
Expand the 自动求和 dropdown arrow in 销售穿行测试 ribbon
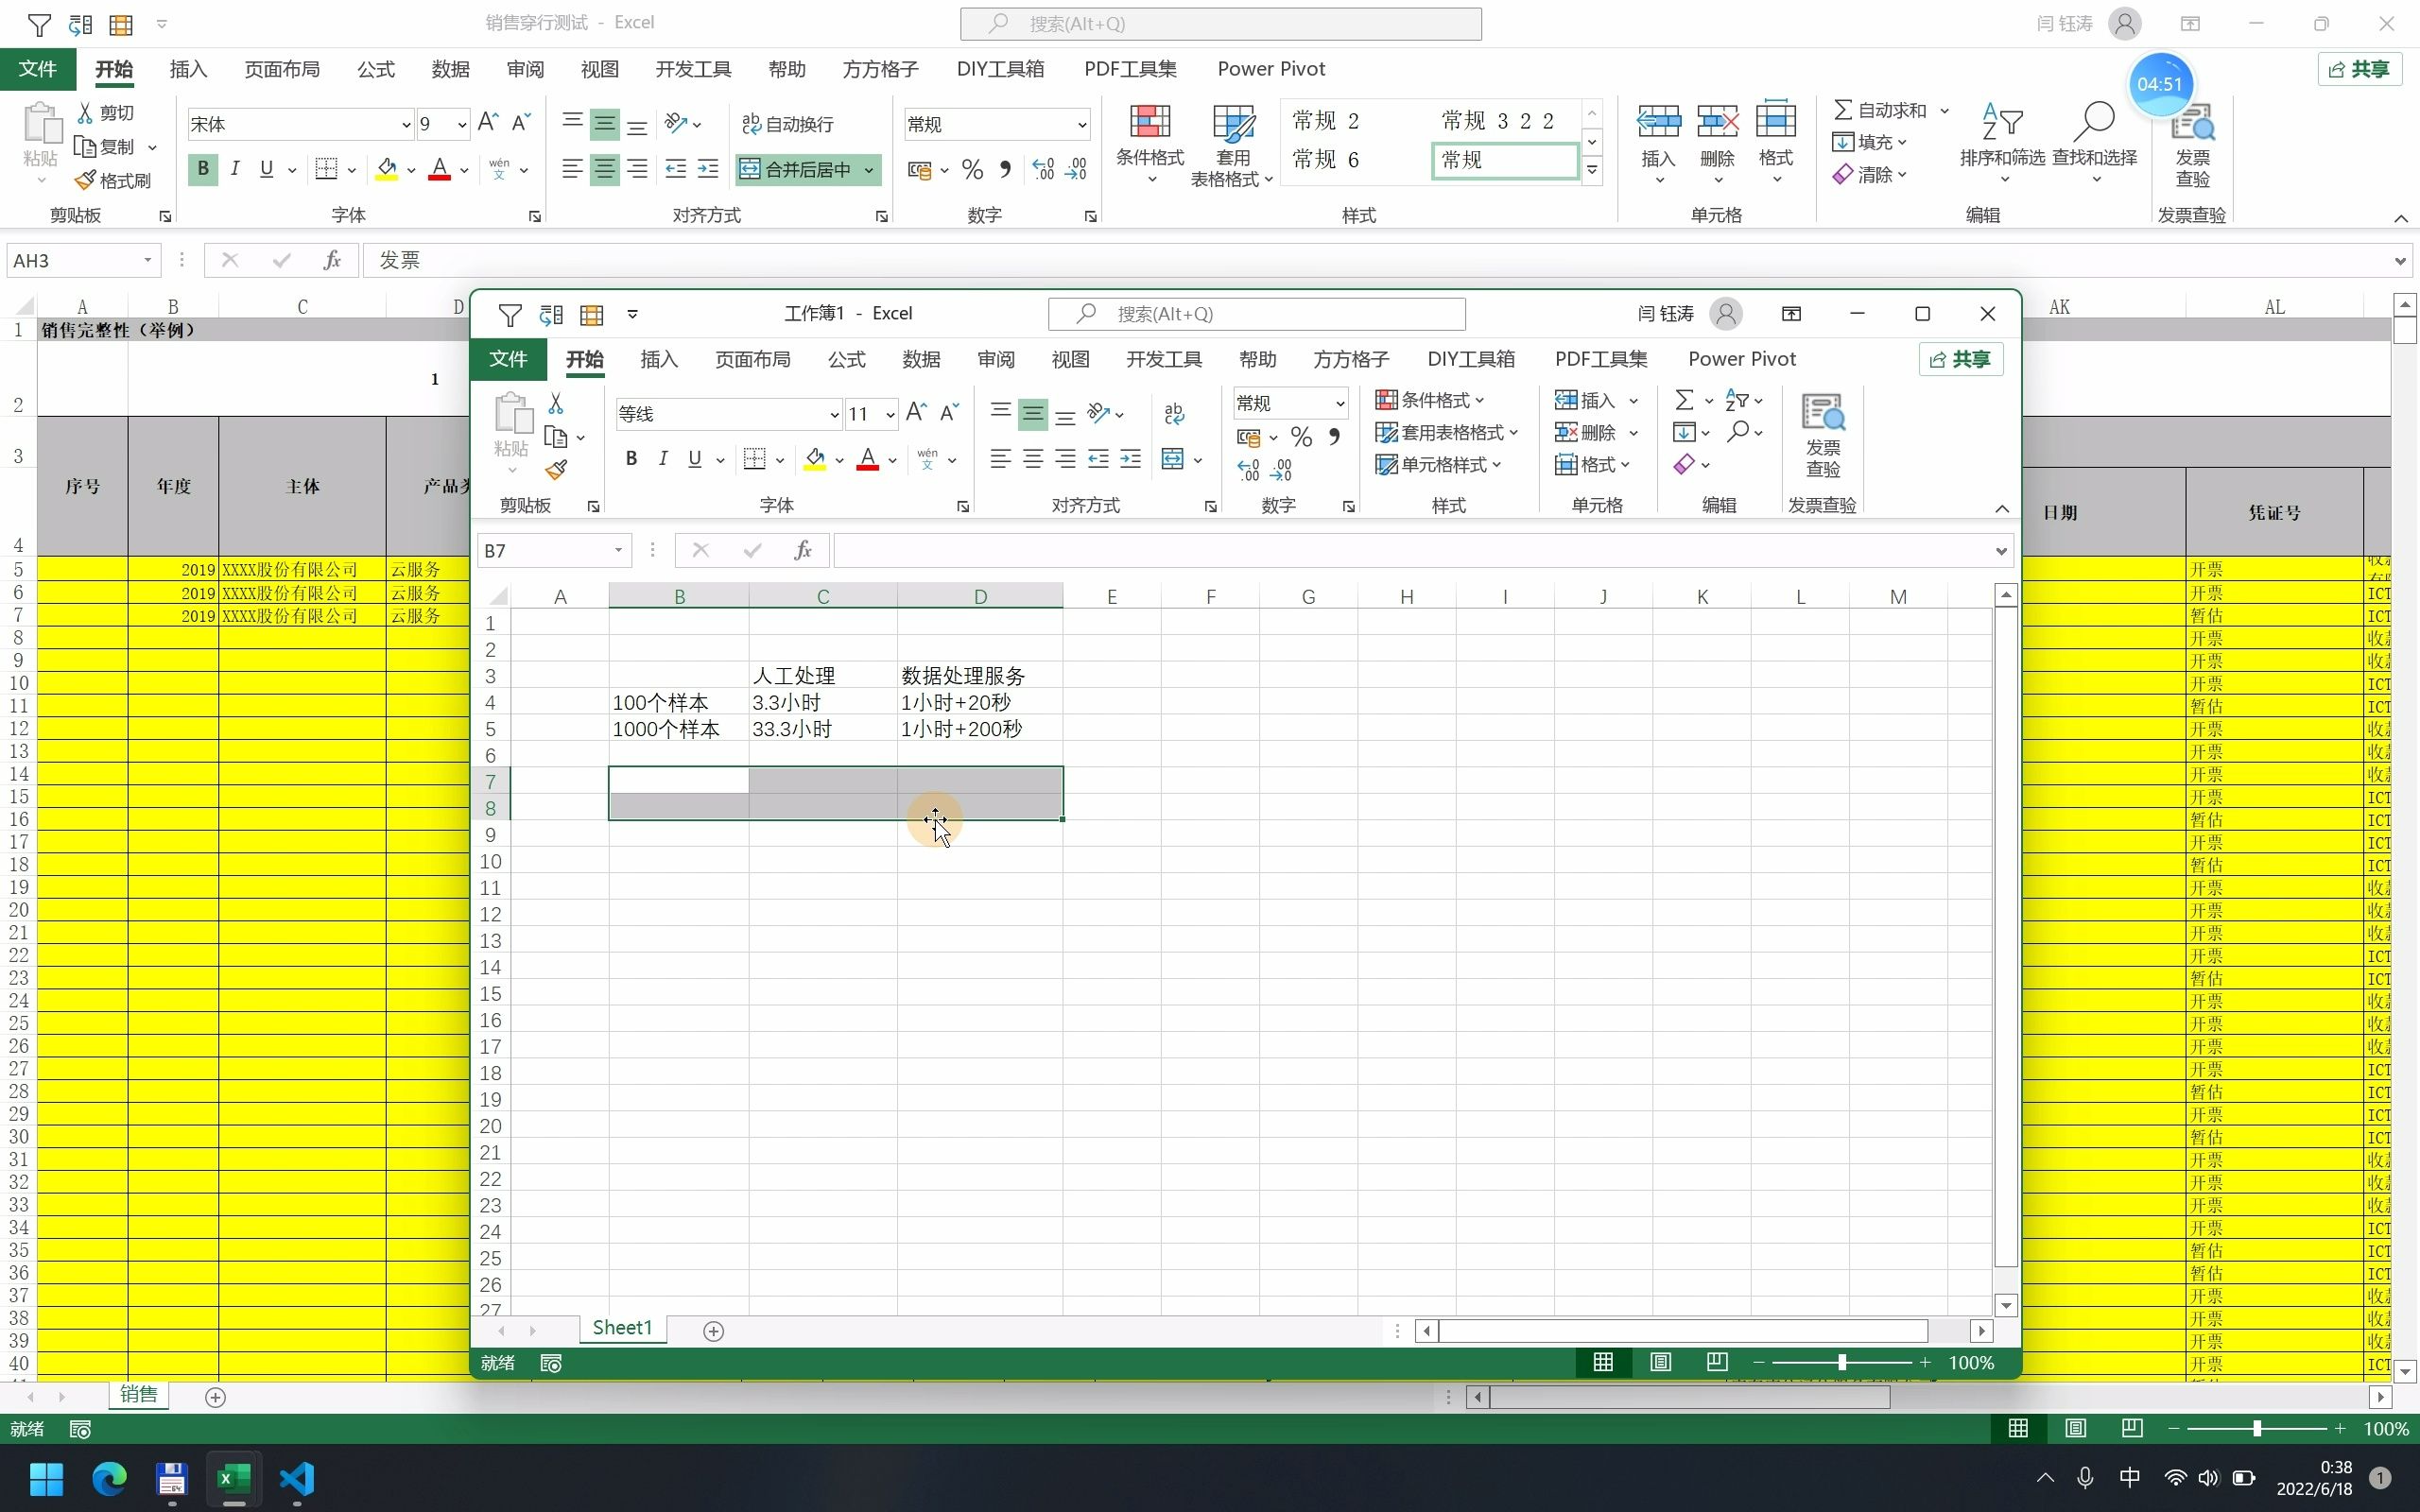pos(1944,110)
